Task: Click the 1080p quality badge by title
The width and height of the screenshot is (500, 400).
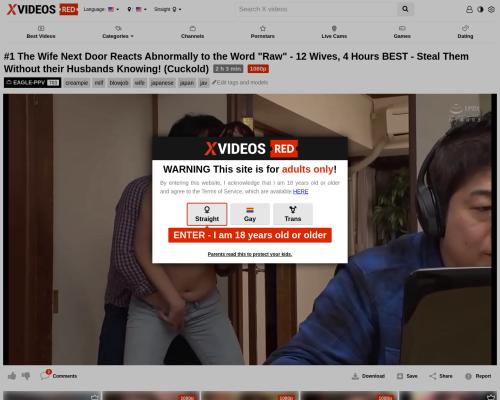Action: pyautogui.click(x=258, y=69)
